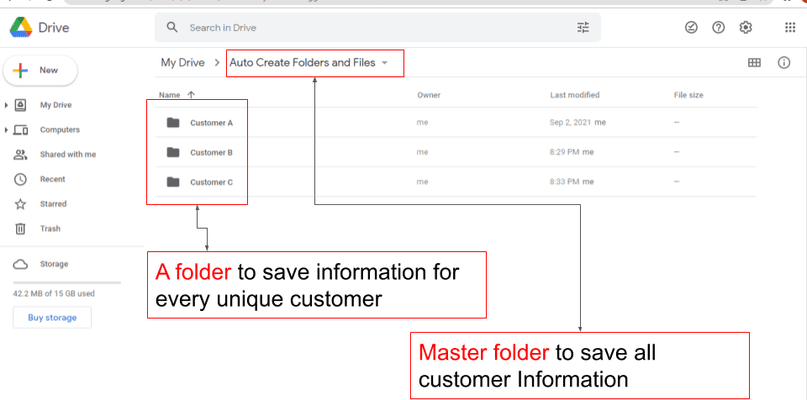Open Trash section
807x400 pixels.
(50, 229)
